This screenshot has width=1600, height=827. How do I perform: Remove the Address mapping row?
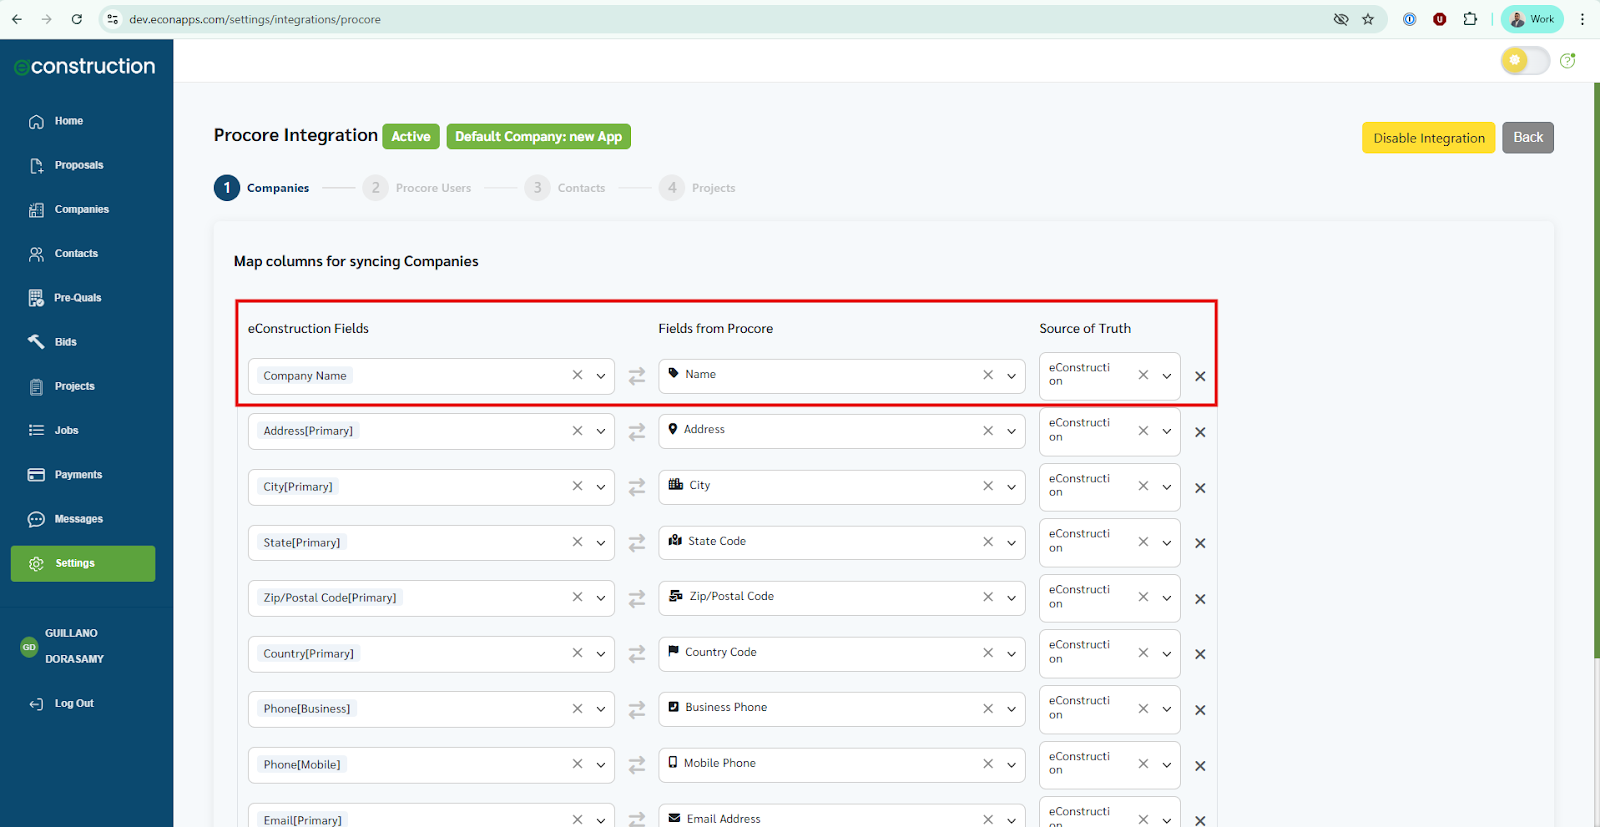tap(1200, 433)
